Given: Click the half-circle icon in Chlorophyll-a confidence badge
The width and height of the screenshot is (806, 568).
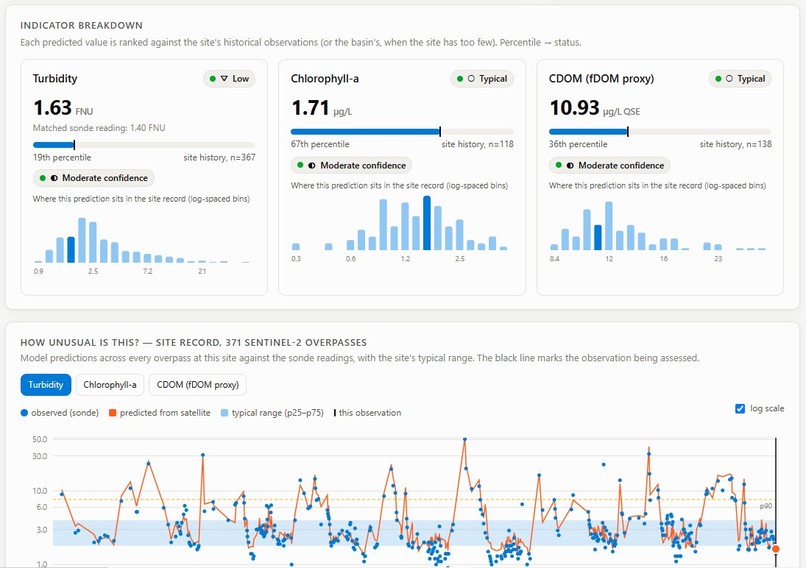Looking at the screenshot, I should (312, 166).
